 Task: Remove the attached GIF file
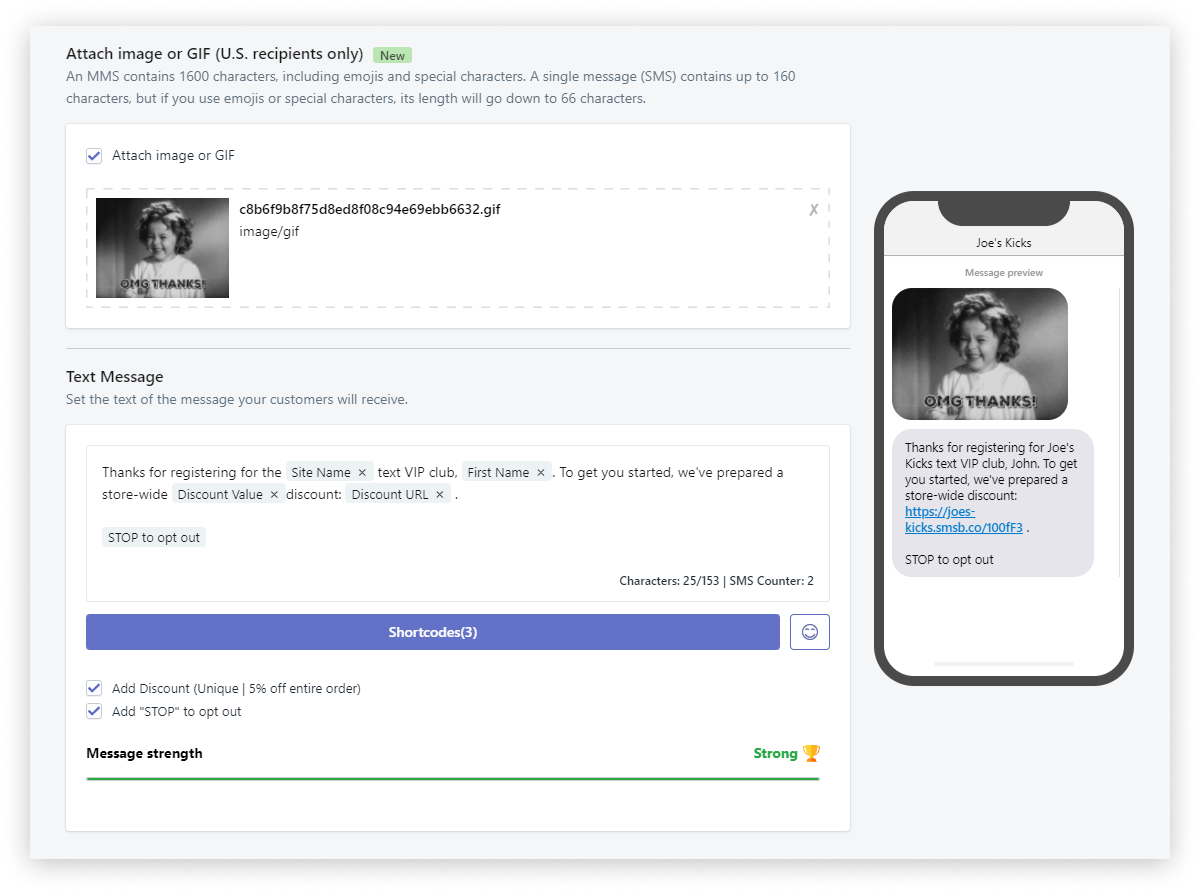(813, 210)
